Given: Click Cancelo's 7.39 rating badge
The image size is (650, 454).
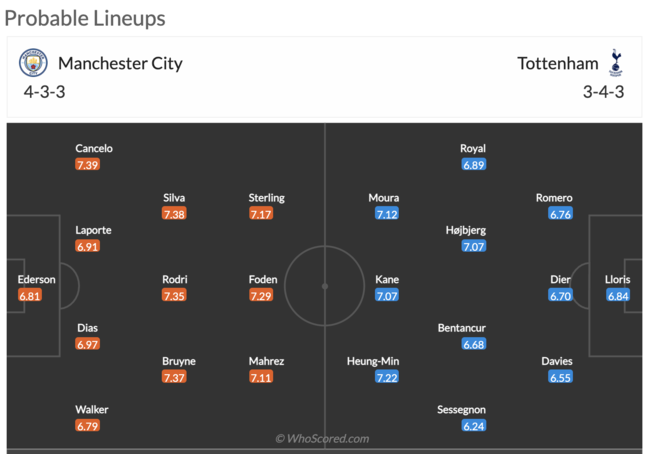Looking at the screenshot, I should (x=87, y=164).
